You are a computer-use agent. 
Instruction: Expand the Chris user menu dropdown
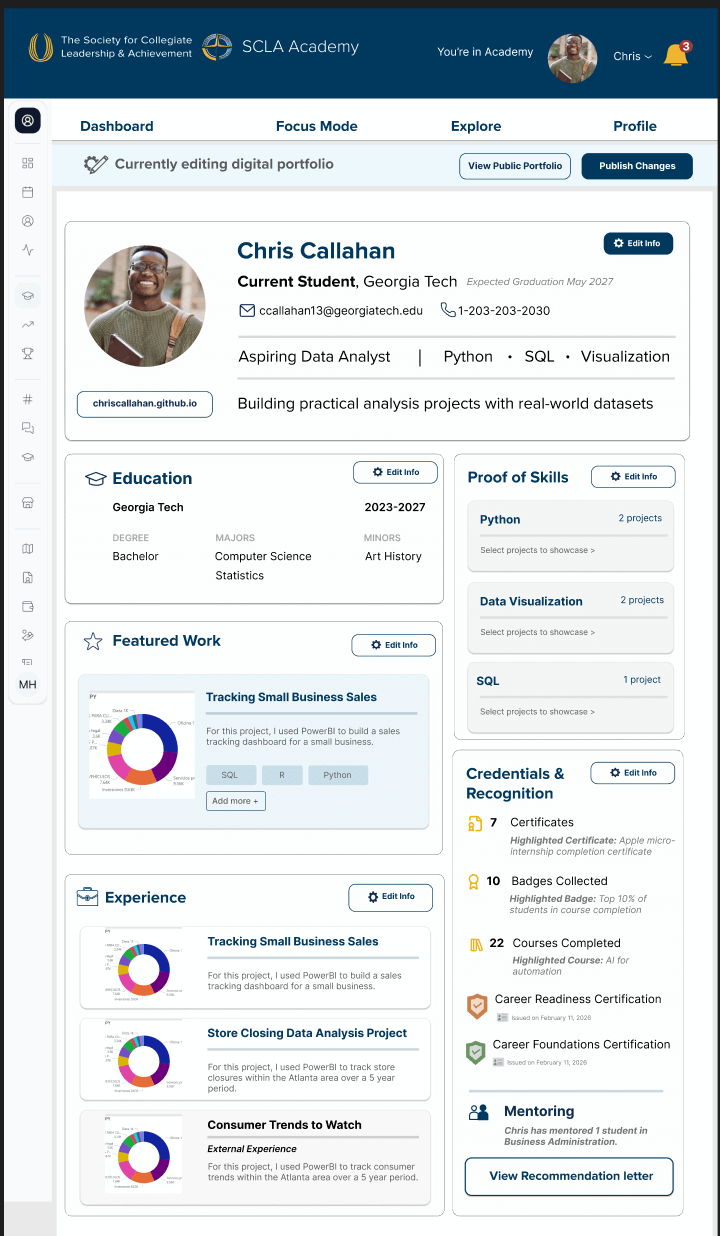[x=632, y=57]
